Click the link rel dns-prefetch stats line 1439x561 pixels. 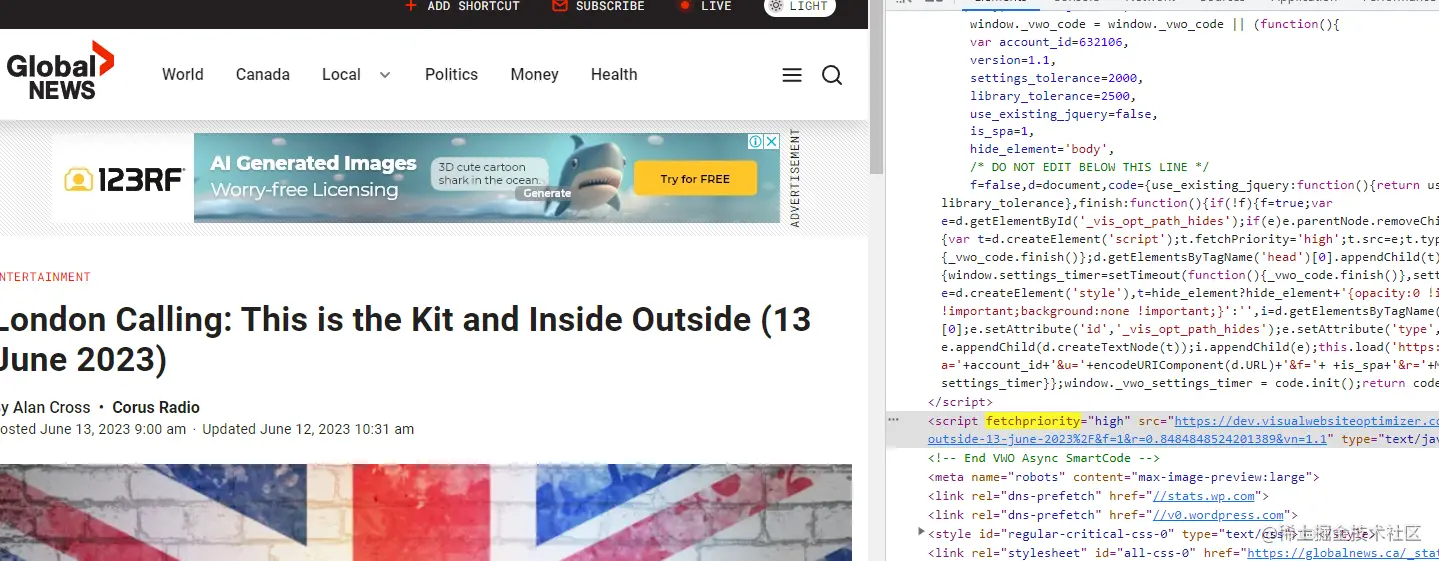(x=1098, y=496)
